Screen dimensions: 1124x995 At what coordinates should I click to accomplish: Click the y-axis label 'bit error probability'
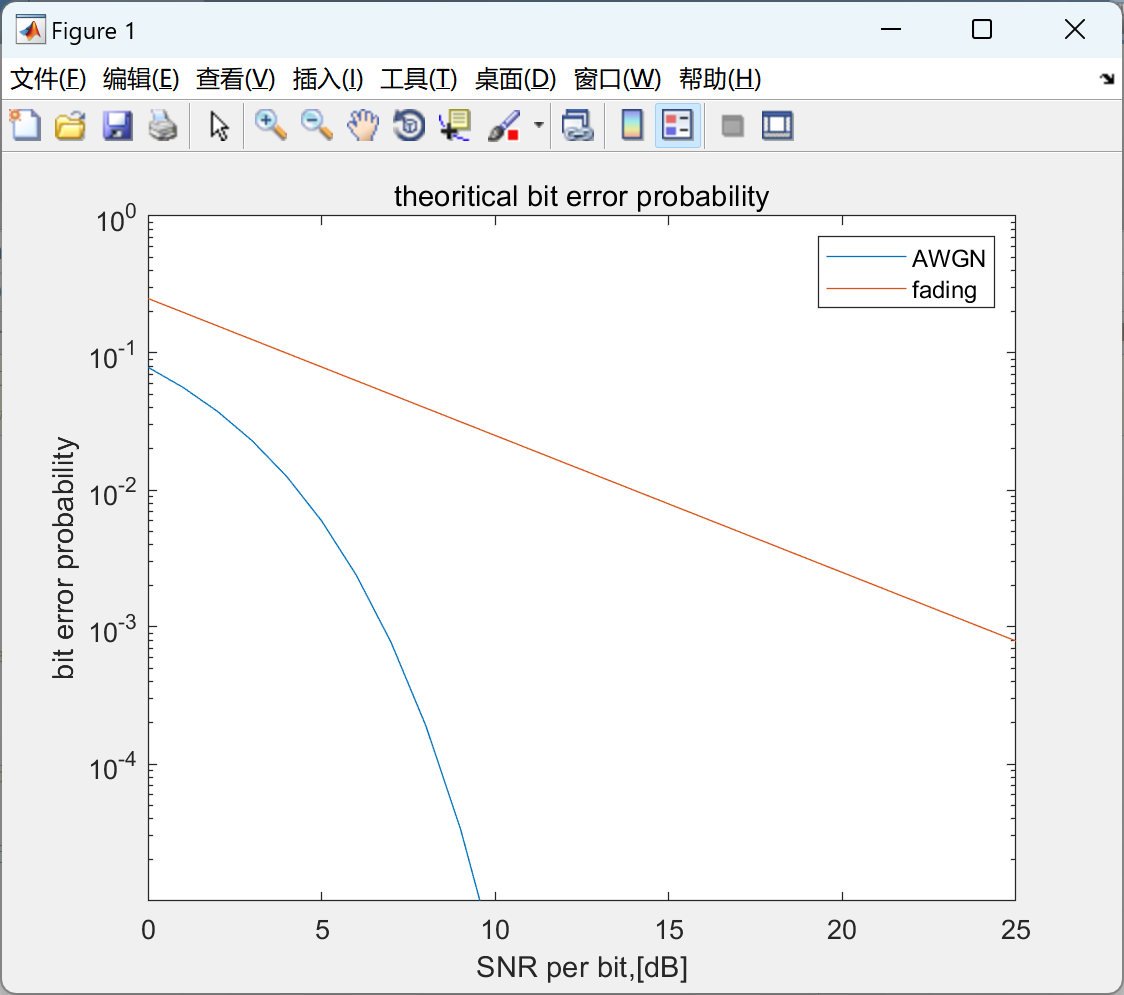(x=64, y=558)
